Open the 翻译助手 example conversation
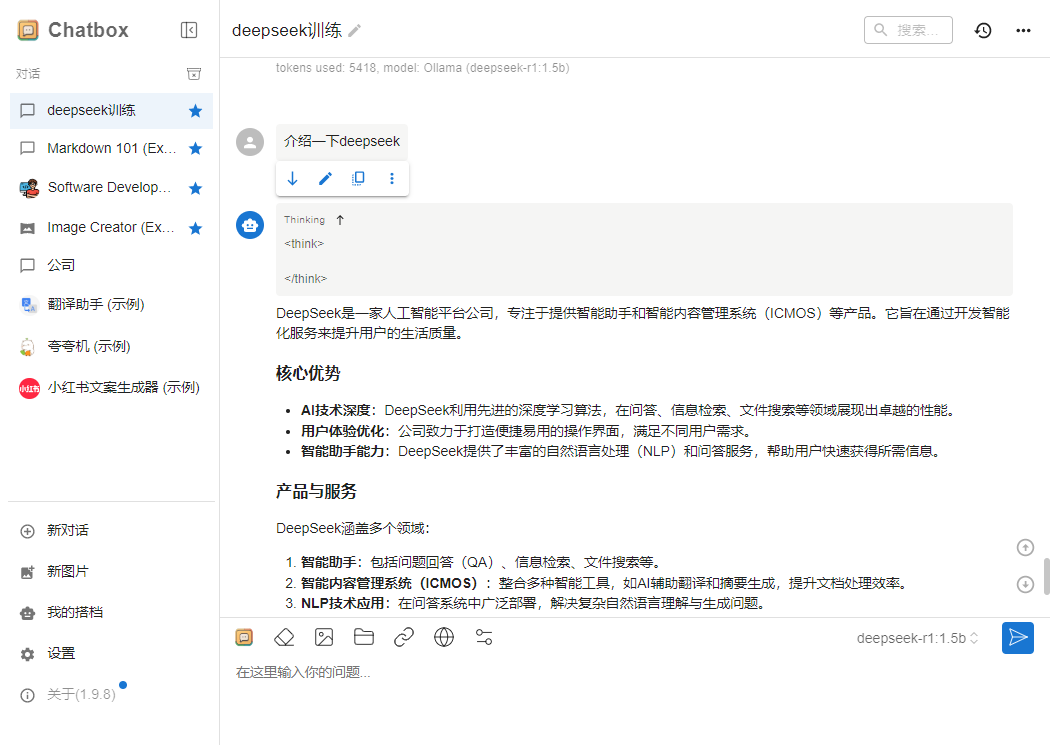 (x=111, y=305)
